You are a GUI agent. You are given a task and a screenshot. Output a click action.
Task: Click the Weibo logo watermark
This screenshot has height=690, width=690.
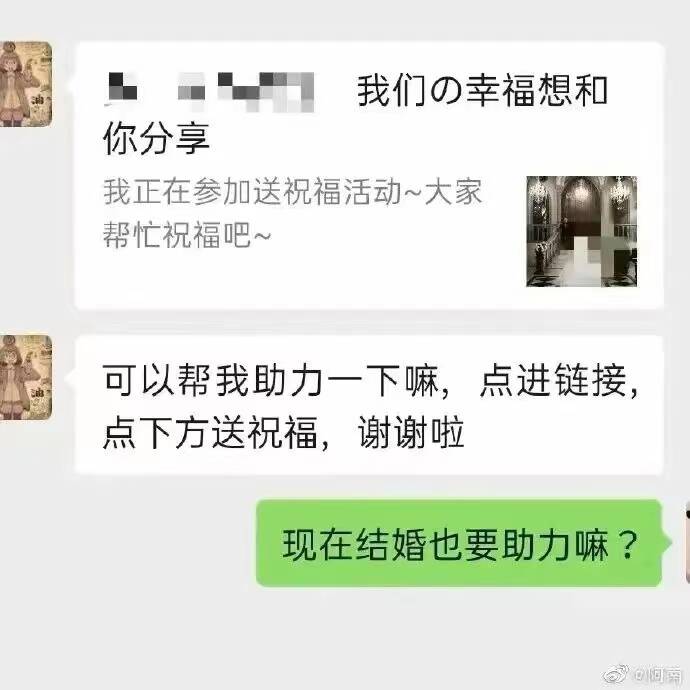615,675
